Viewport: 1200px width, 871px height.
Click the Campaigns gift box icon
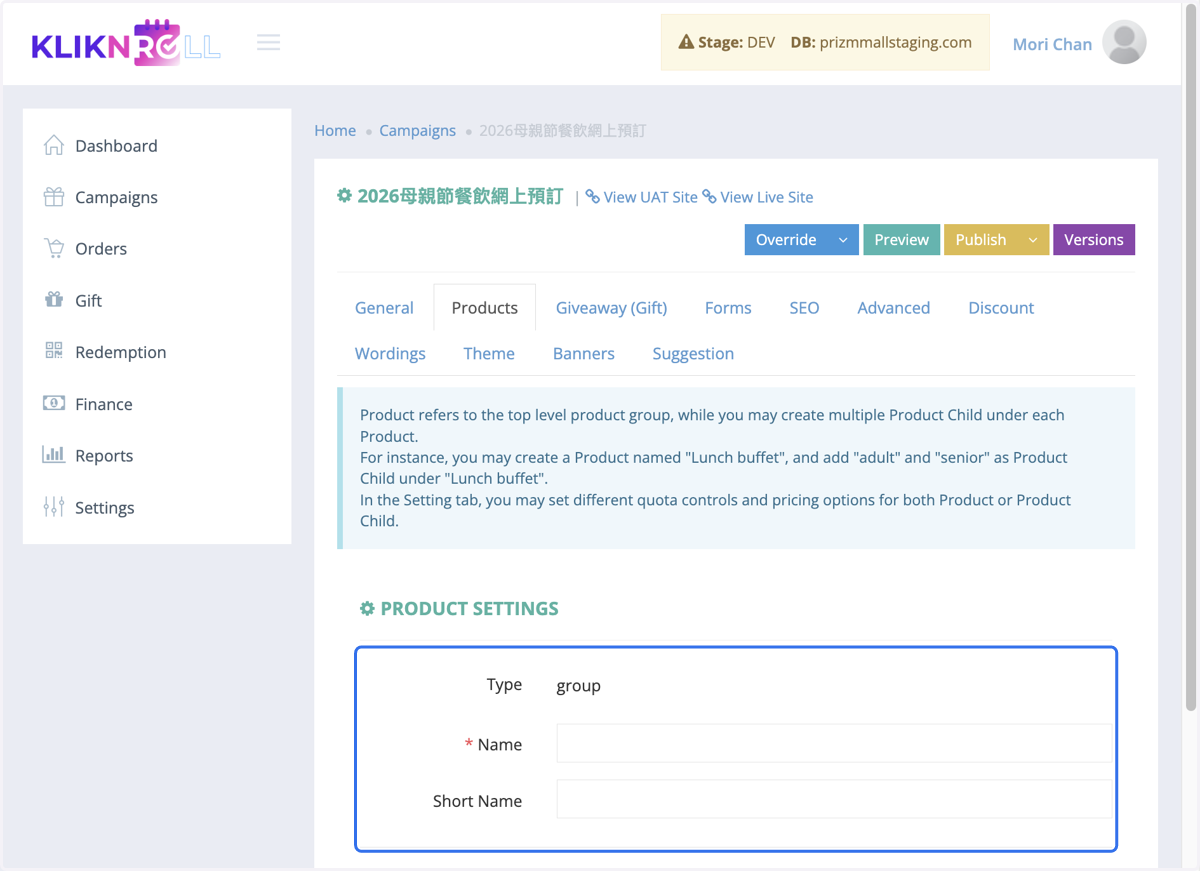(x=54, y=197)
